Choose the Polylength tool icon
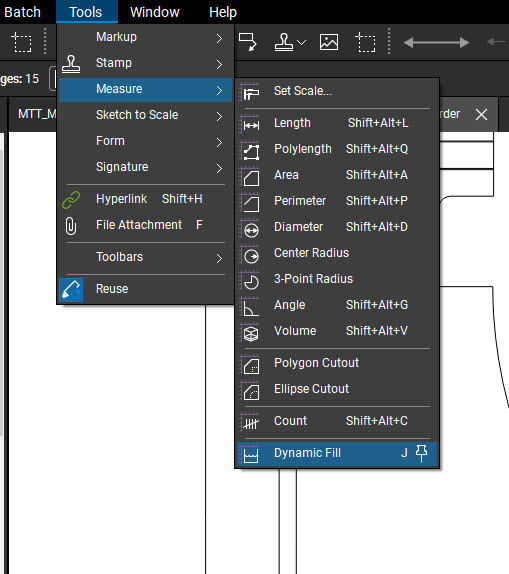Viewport: 509px width, 574px height. click(x=250, y=149)
